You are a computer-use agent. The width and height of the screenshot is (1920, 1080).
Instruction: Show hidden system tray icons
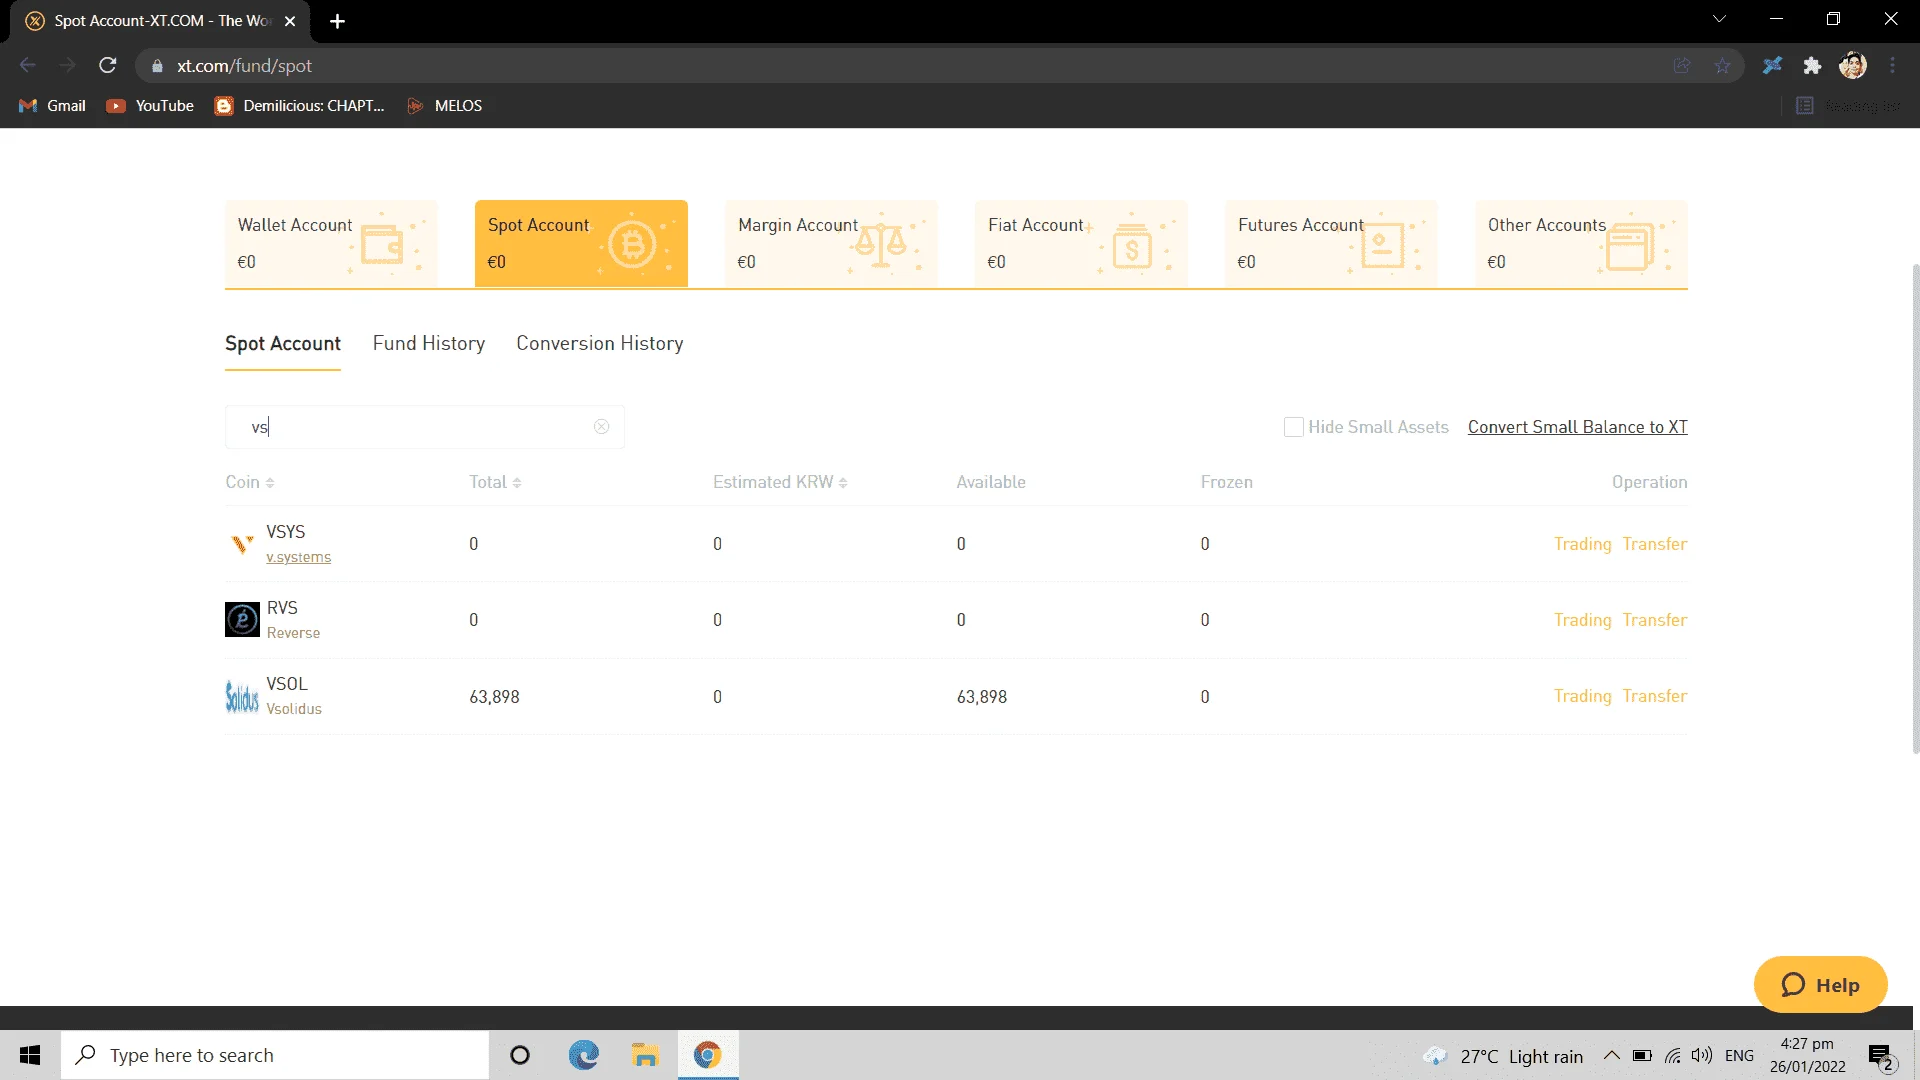tap(1611, 1055)
